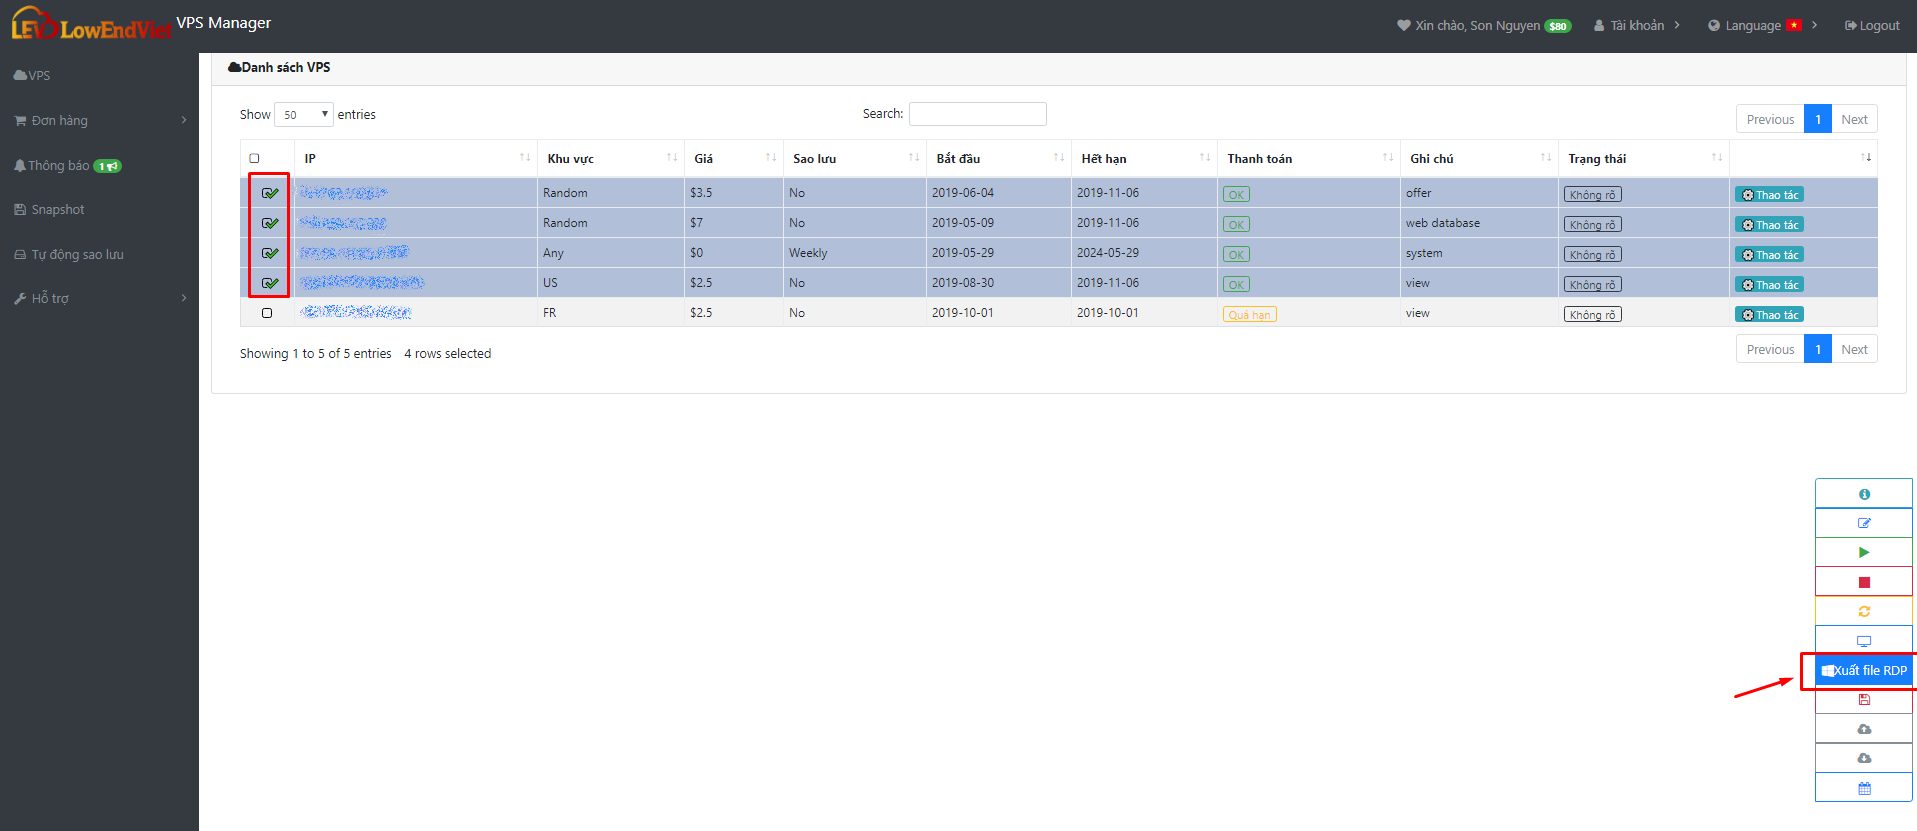
Task: Click the calendar icon in the action panel
Action: pyautogui.click(x=1864, y=788)
